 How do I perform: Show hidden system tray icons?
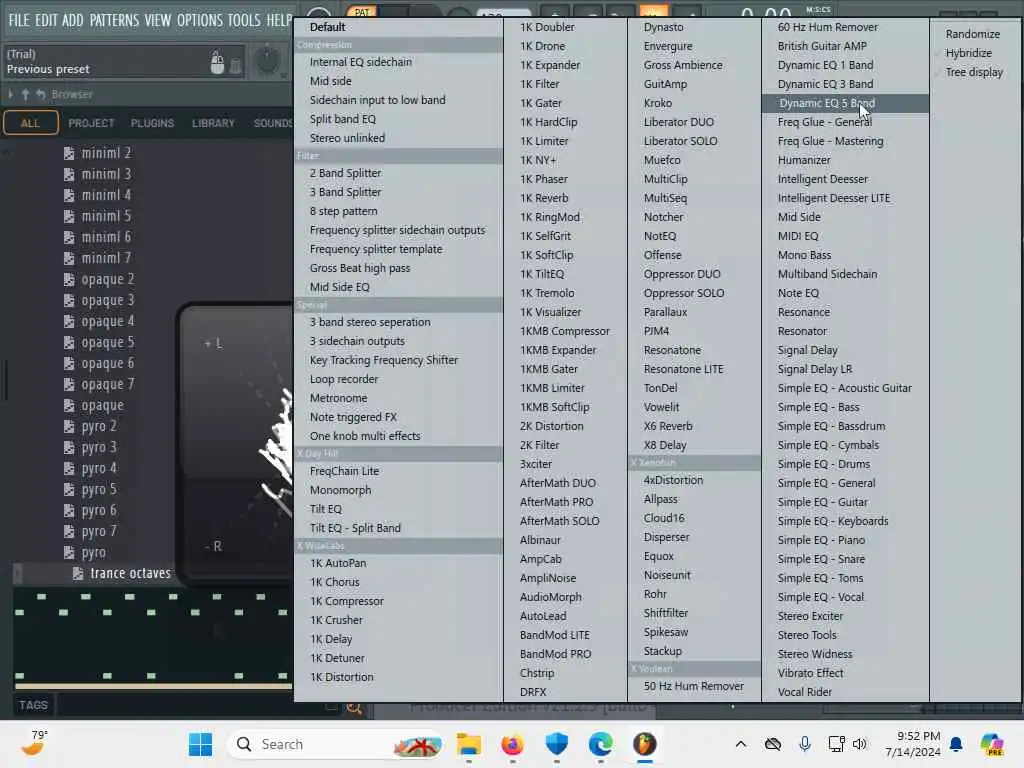pyautogui.click(x=741, y=744)
